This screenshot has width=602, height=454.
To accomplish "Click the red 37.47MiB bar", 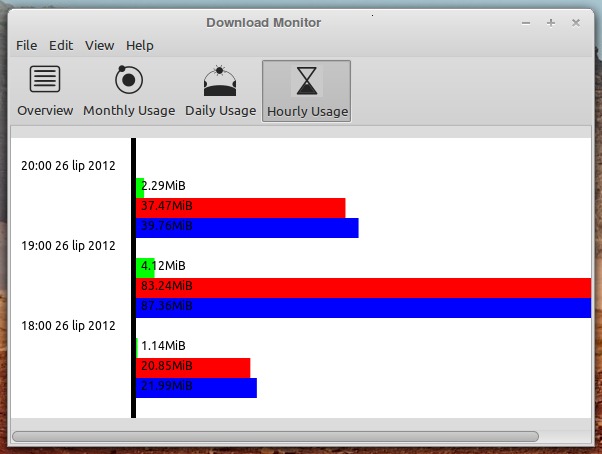I will [x=241, y=208].
